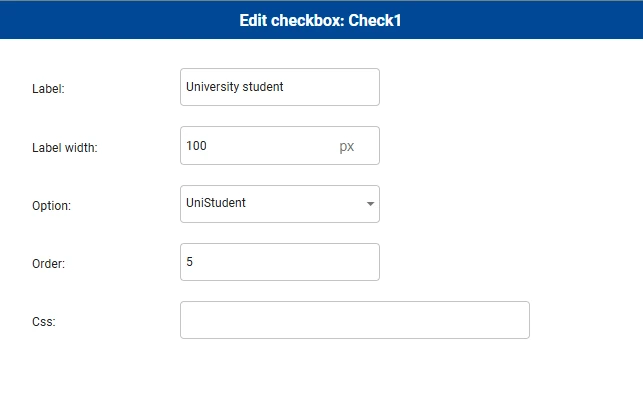Click the px unit suffix
643x419 pixels.
(346, 146)
